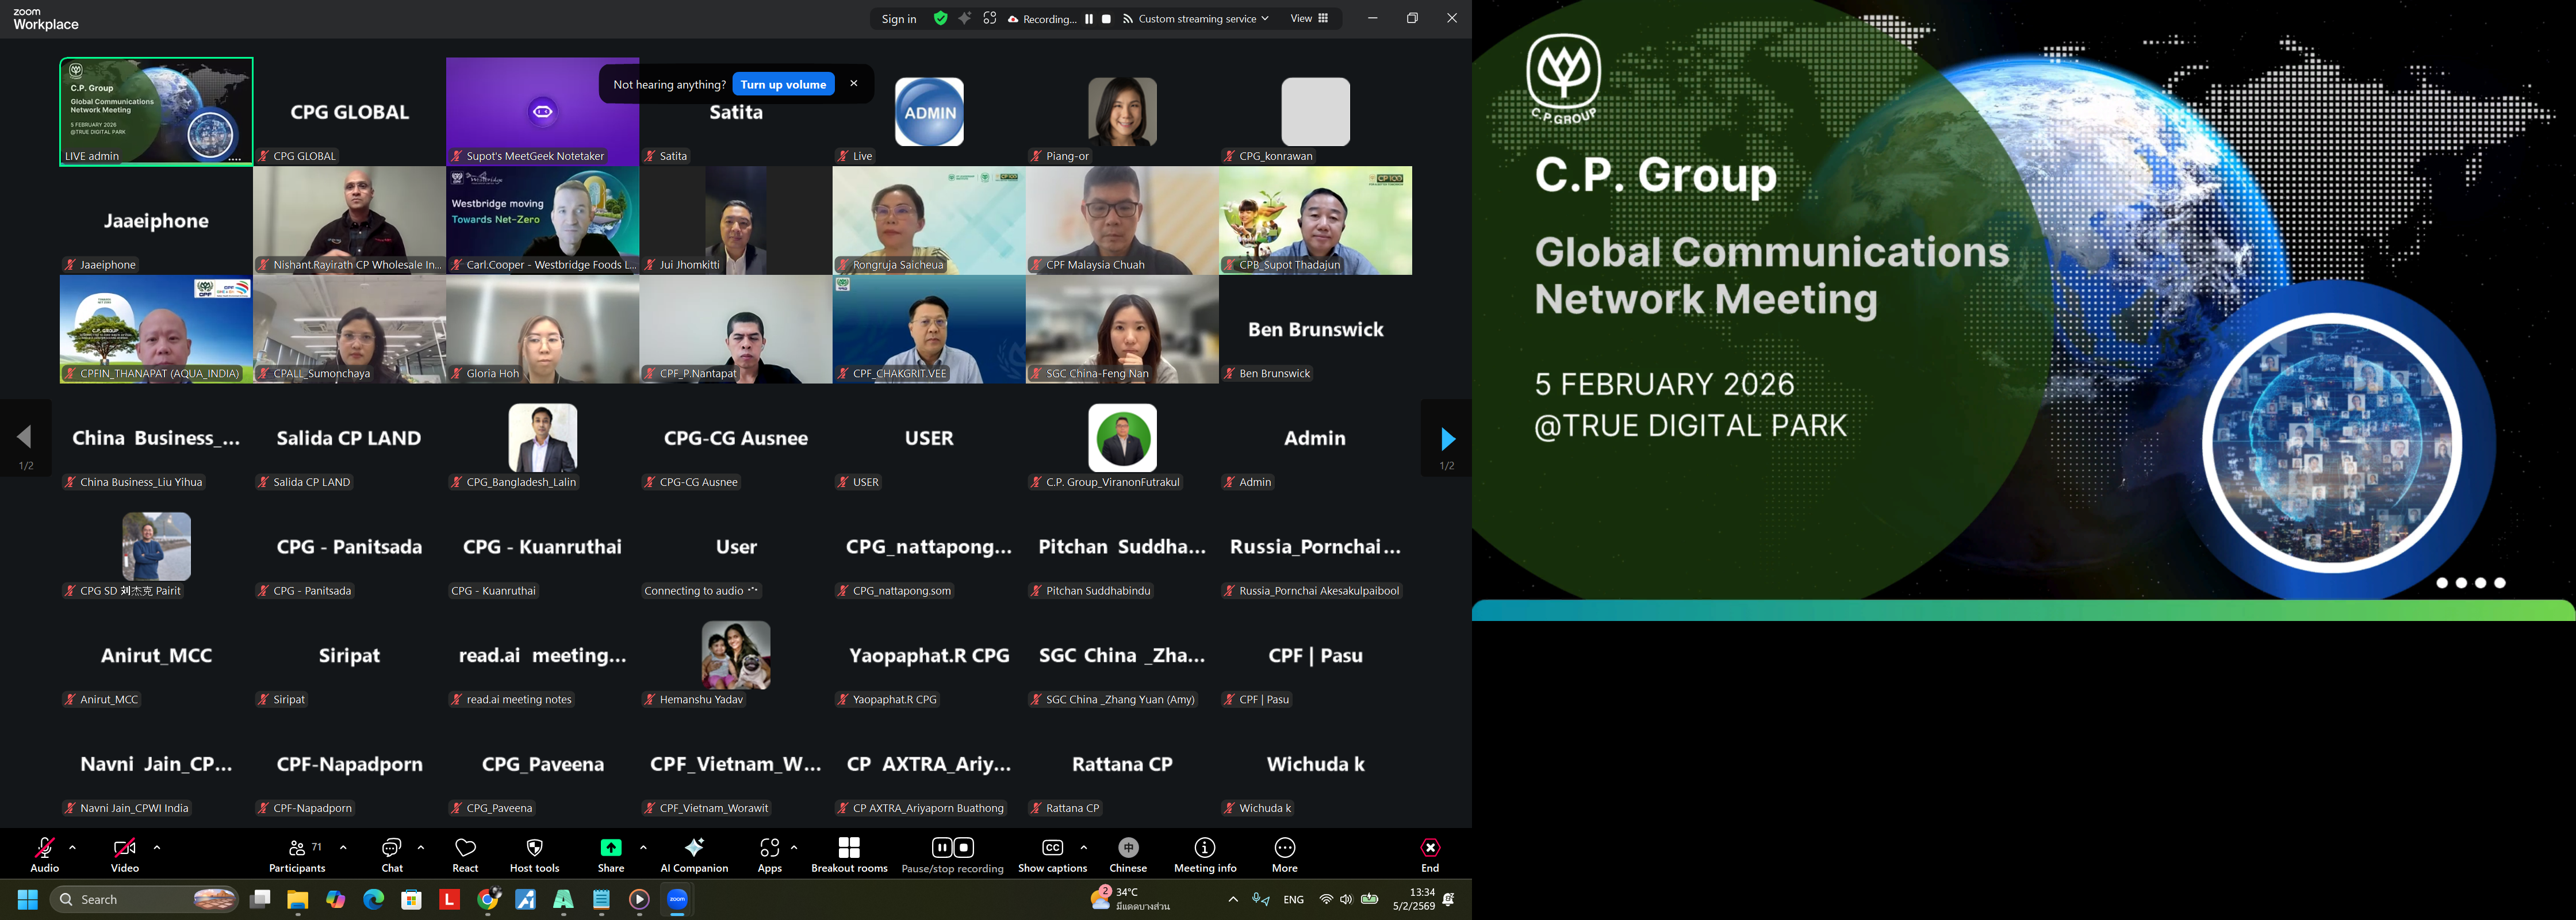Image resolution: width=2576 pixels, height=920 pixels.
Task: Turn on camera with Video button
Action: [x=124, y=855]
